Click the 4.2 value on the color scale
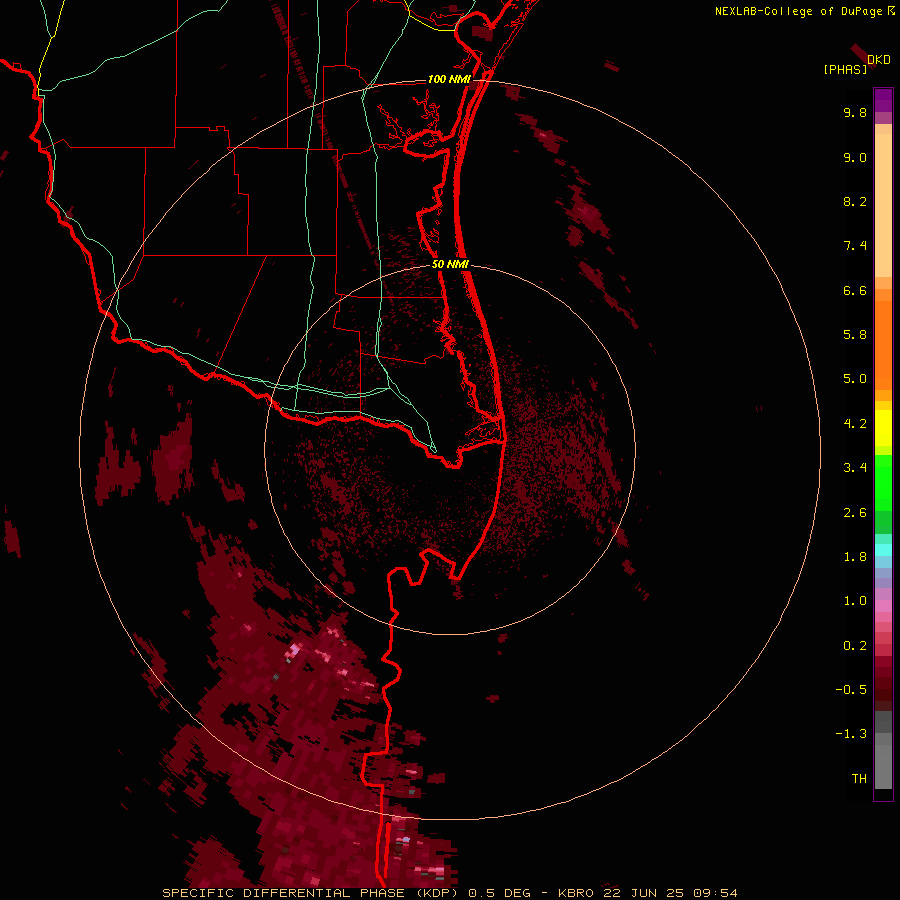Viewport: 900px width, 900px height. click(x=855, y=424)
